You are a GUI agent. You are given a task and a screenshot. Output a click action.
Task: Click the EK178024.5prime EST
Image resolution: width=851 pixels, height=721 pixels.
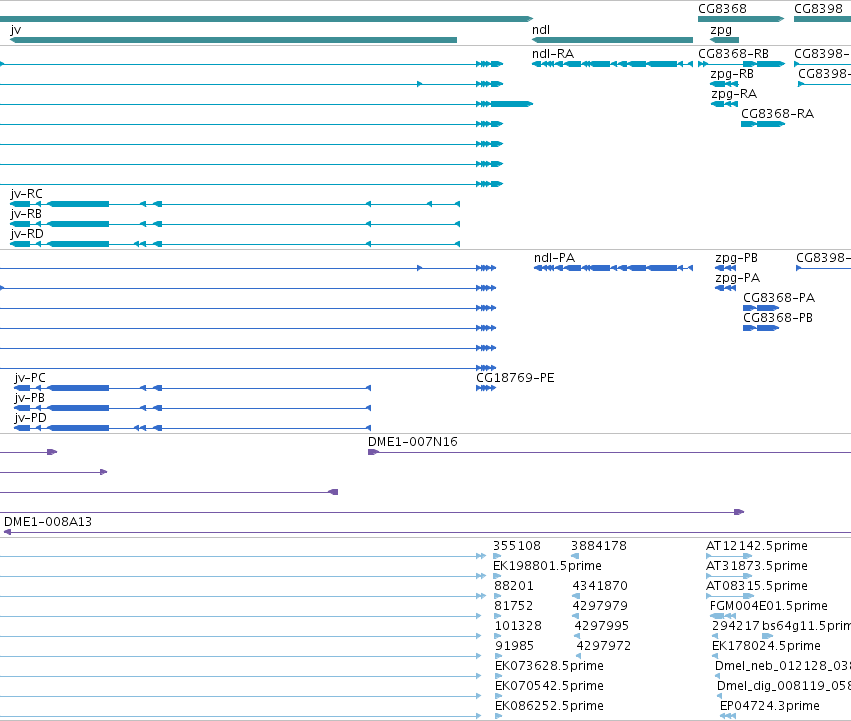(x=715, y=656)
